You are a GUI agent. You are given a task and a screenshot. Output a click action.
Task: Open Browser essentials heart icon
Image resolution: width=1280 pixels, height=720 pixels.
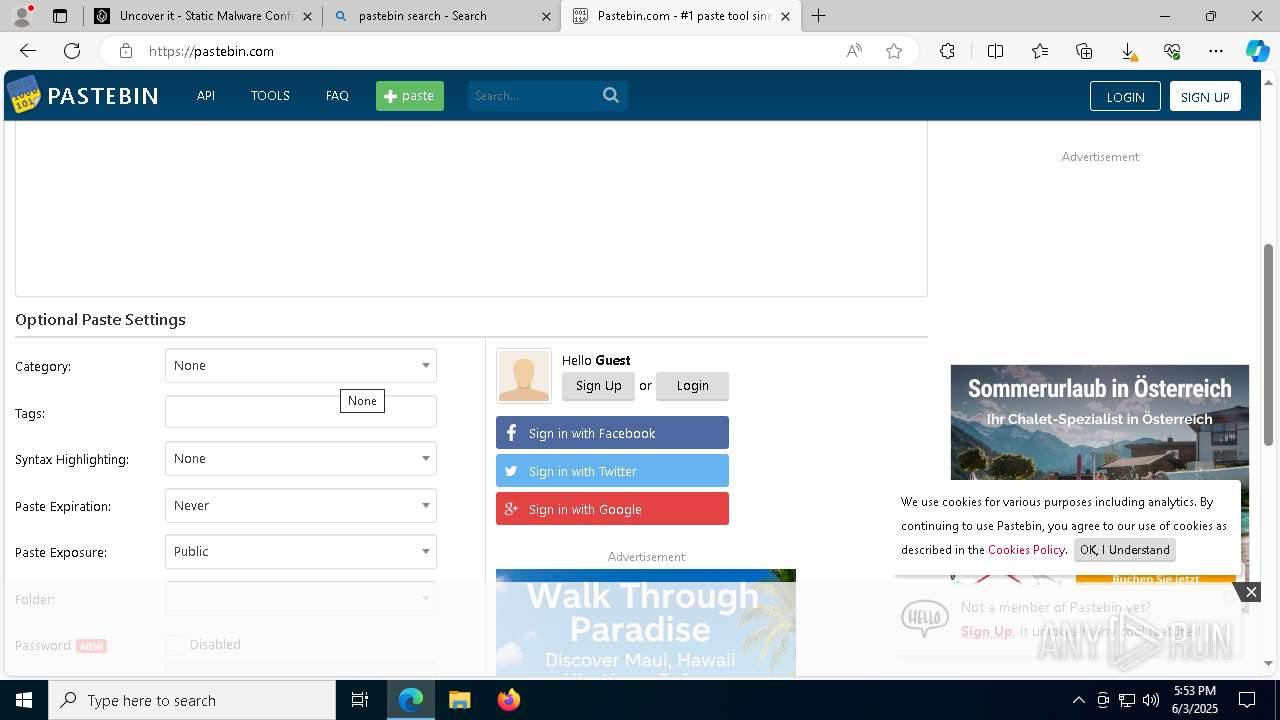tap(1172, 51)
